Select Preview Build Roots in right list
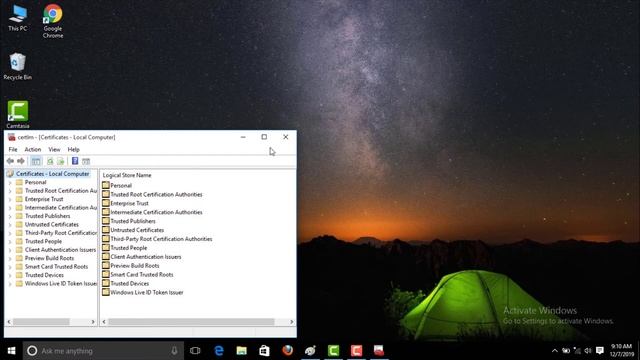Image resolution: width=640 pixels, height=360 pixels. click(x=135, y=266)
